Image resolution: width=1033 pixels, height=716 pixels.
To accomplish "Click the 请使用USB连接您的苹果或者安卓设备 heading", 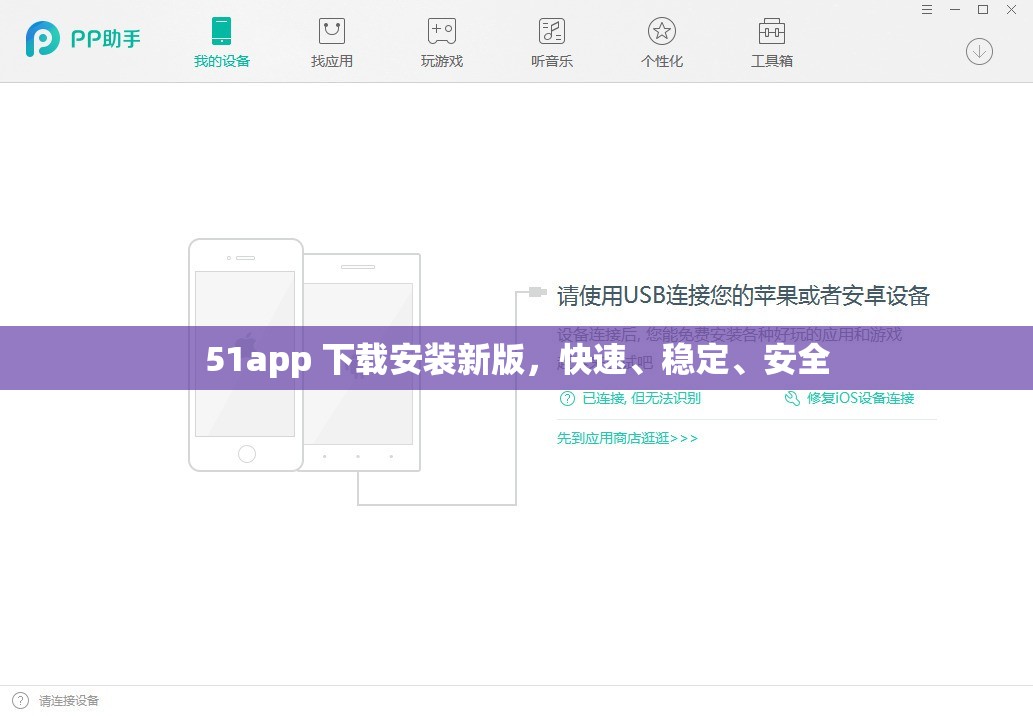I will pos(743,296).
